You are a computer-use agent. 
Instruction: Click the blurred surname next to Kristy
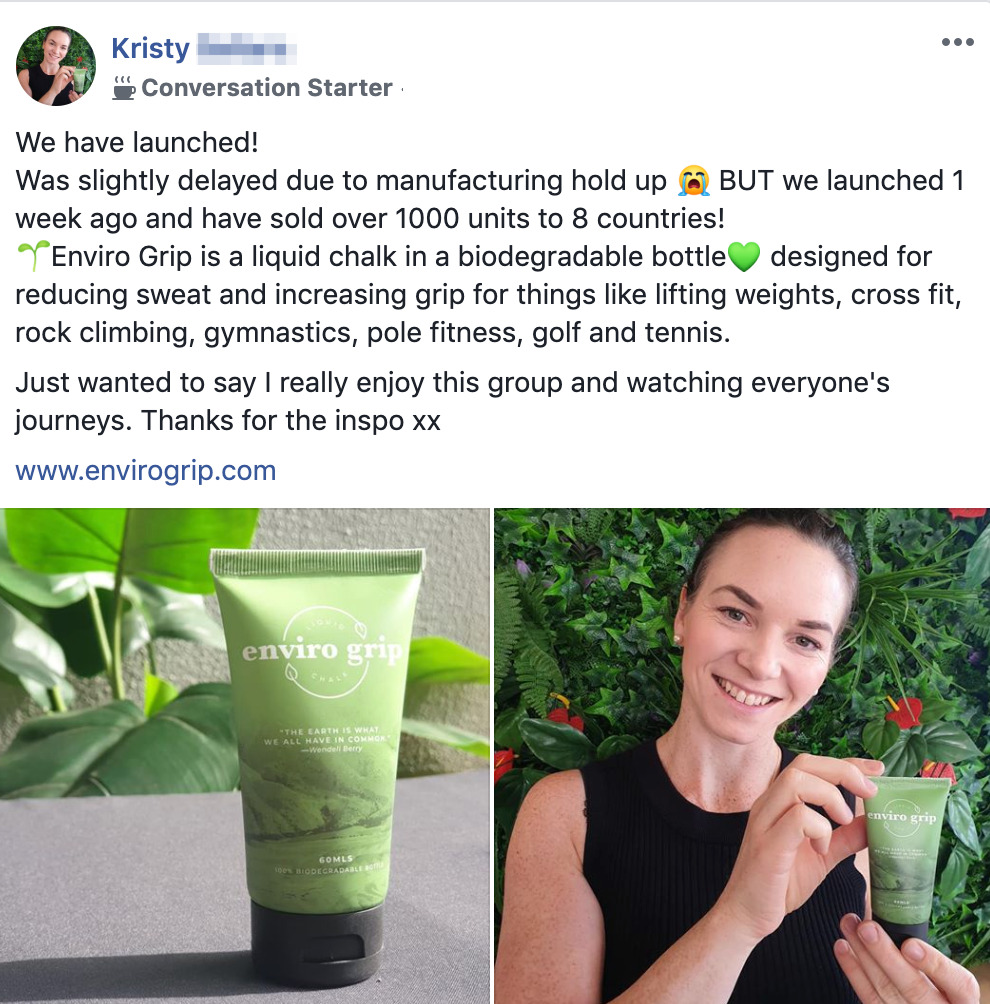247,49
